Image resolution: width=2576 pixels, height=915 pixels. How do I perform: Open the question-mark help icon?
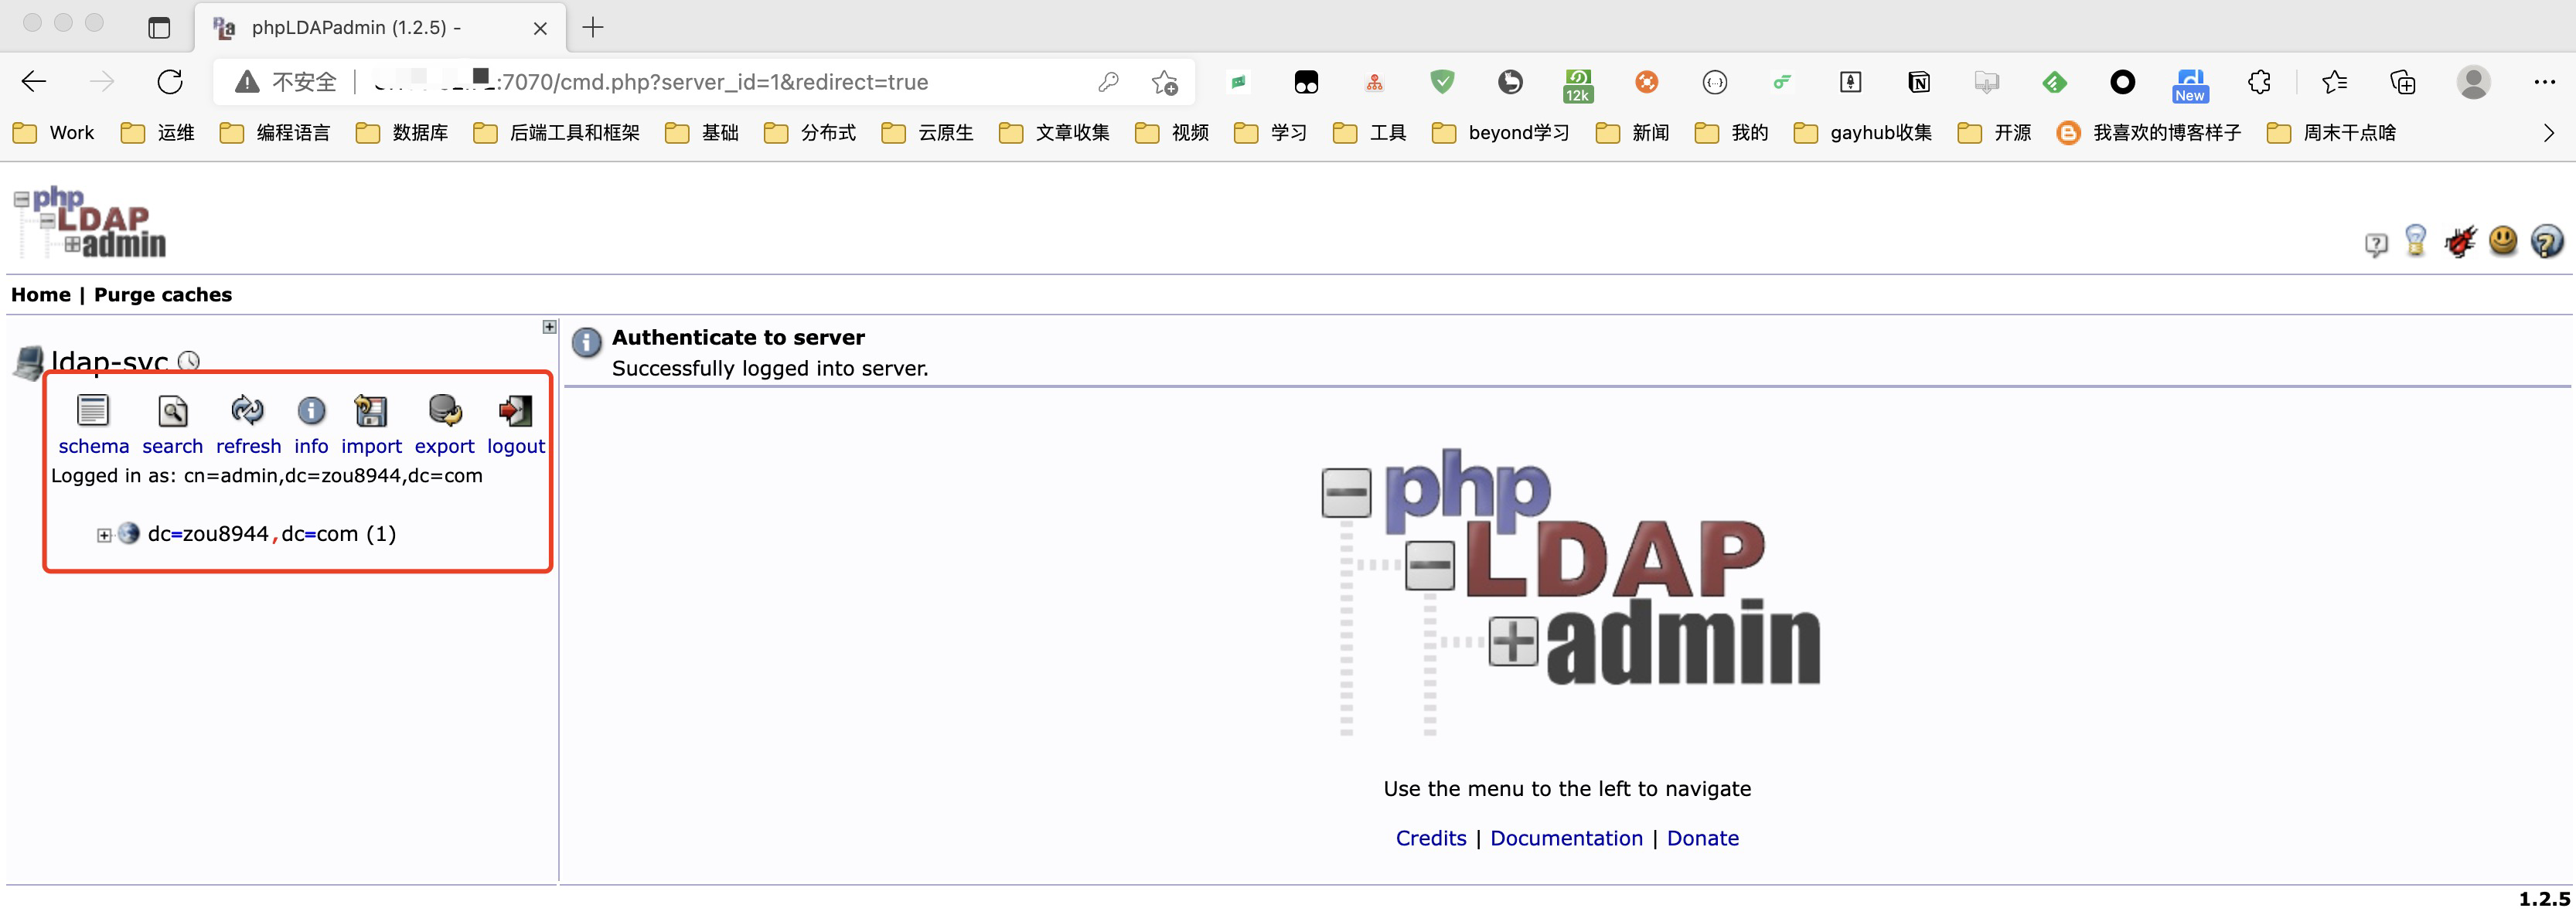pos(2546,242)
